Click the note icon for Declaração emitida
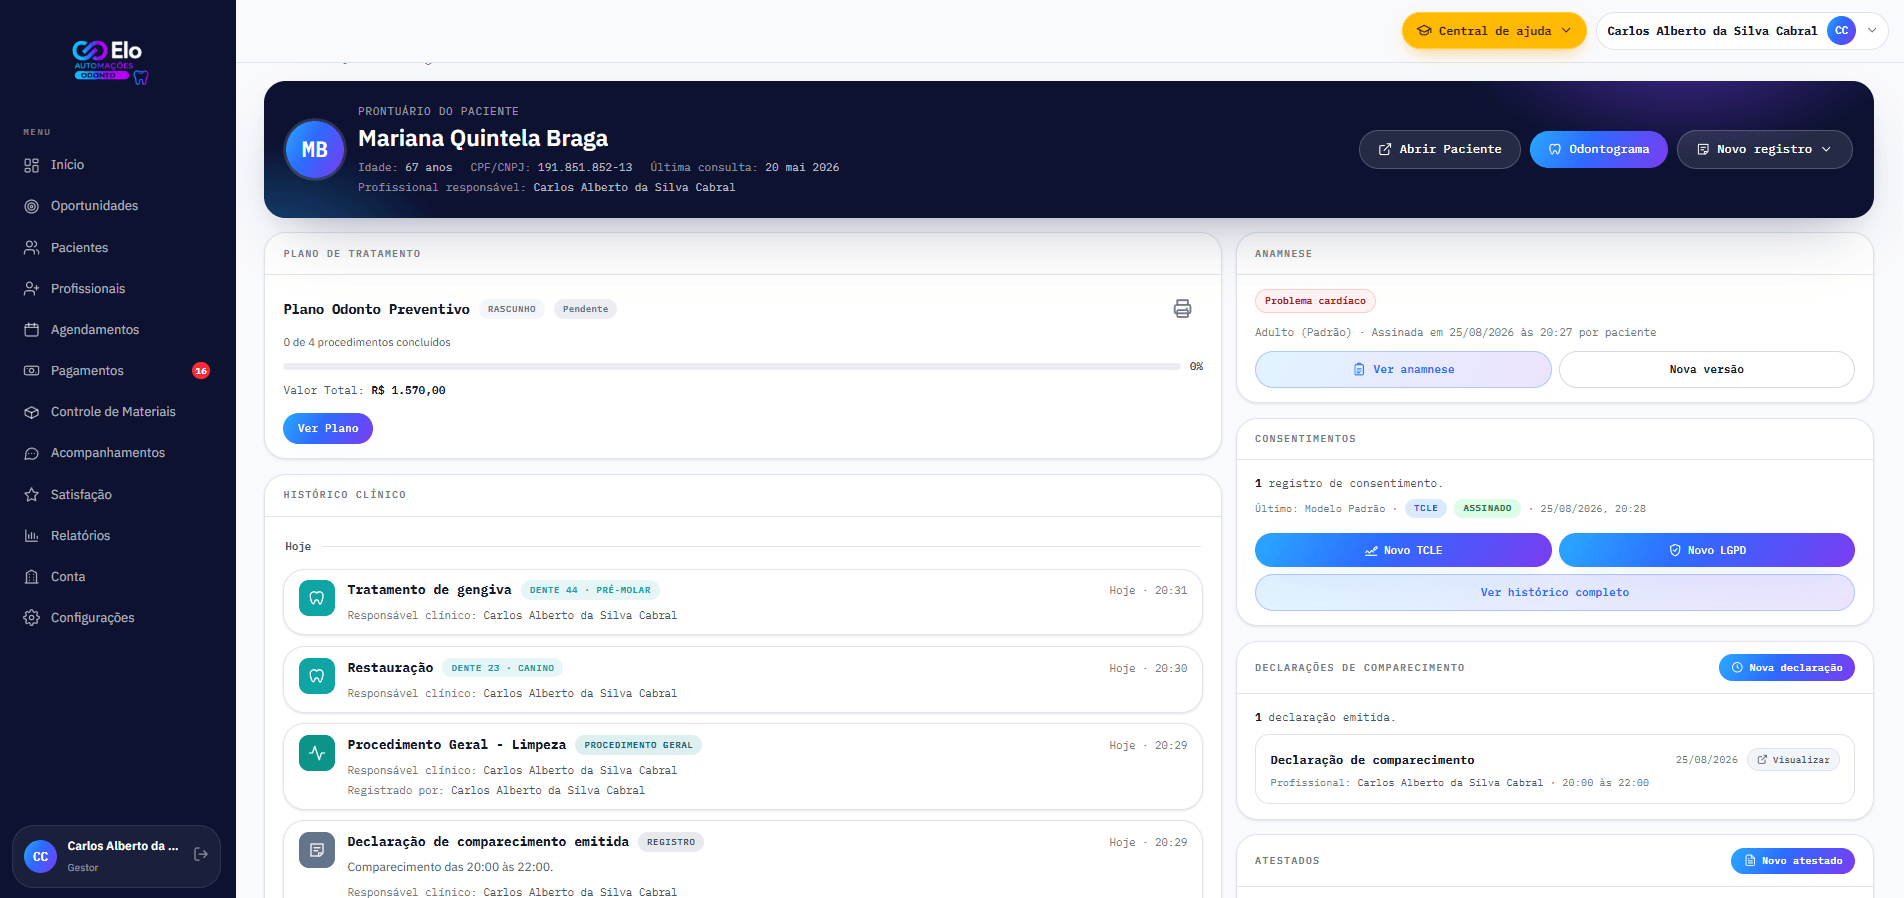1904x898 pixels. 317,850
